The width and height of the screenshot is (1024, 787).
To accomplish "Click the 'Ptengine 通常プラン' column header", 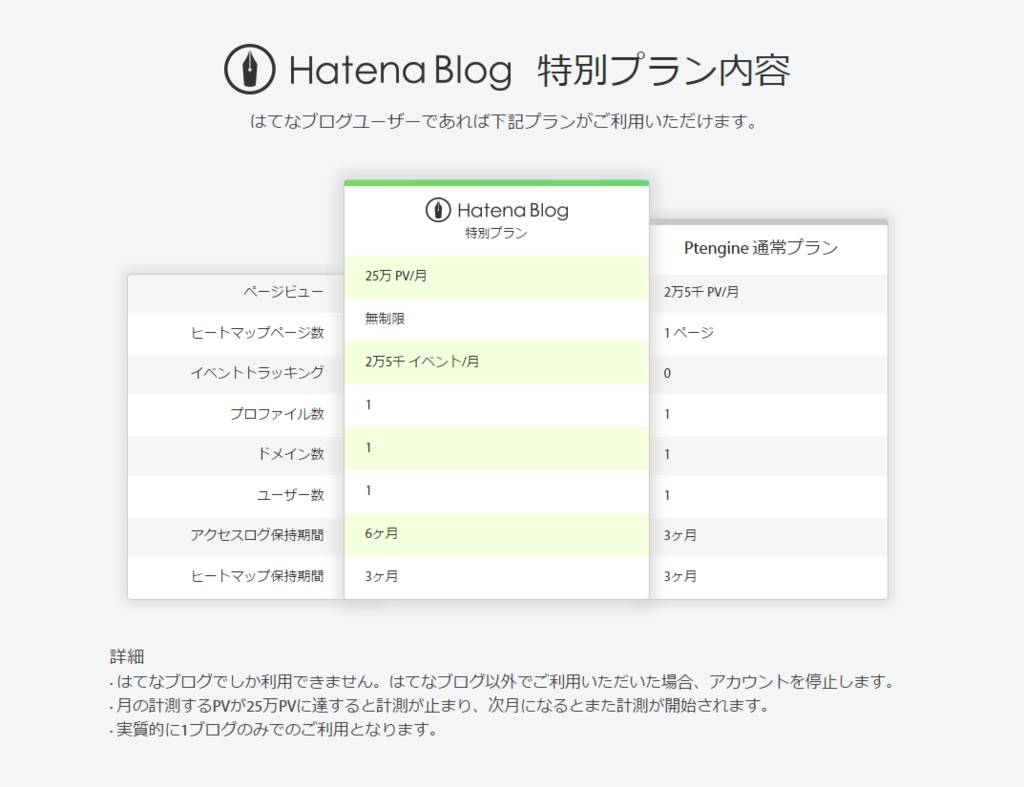I will coord(761,248).
